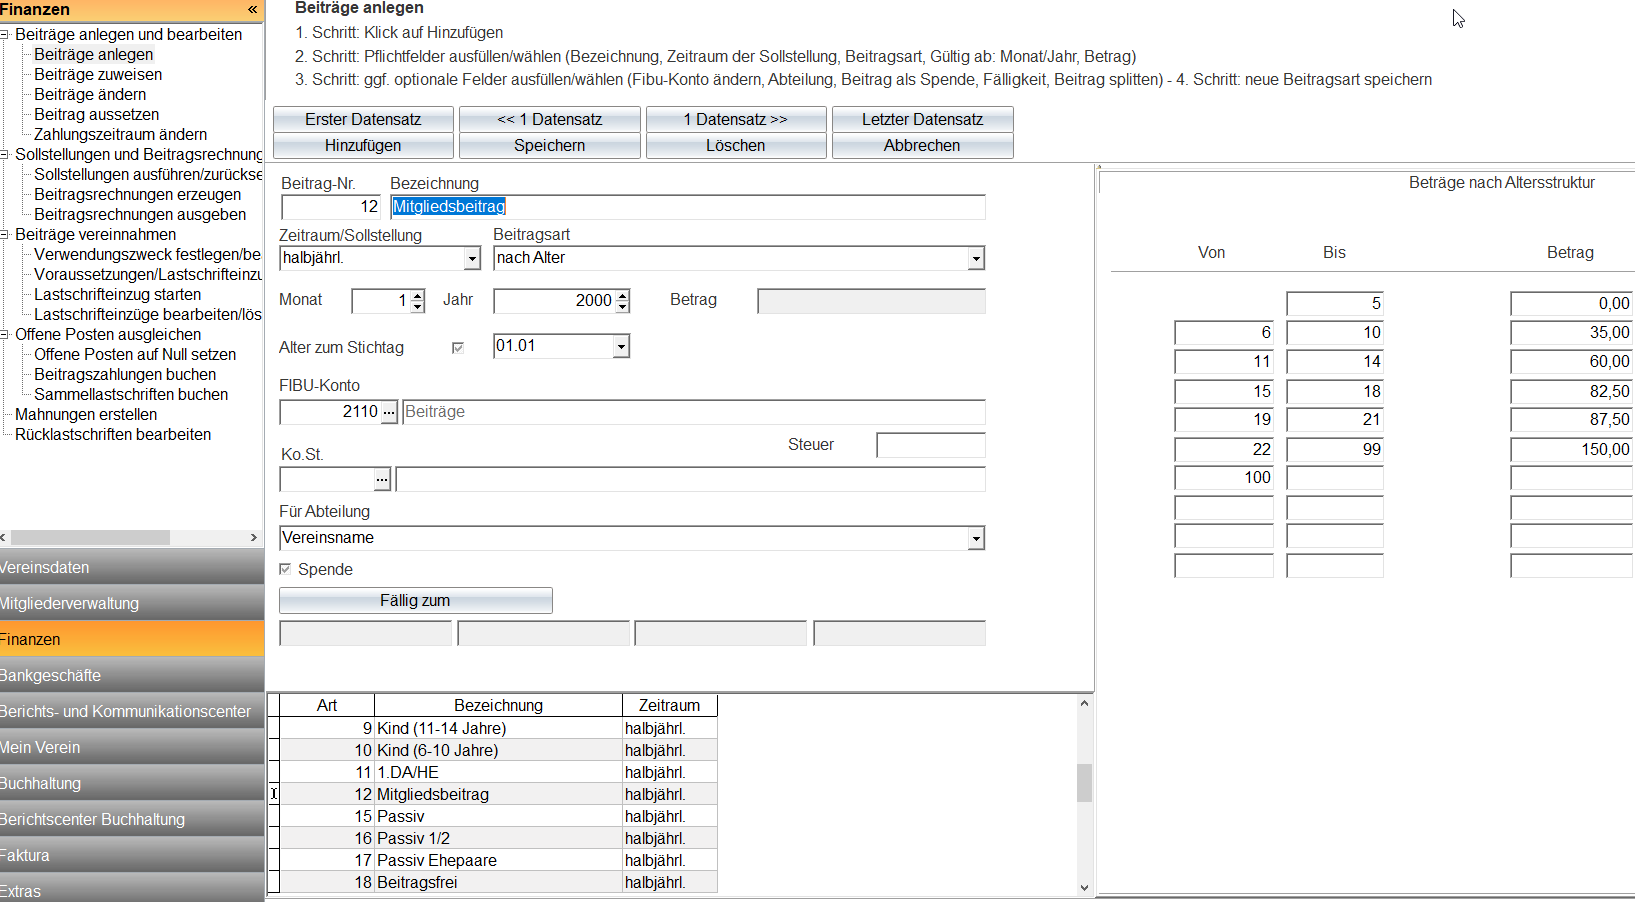The width and height of the screenshot is (1635, 902).
Task: Increase the Monat spinner value
Action: pyautogui.click(x=418, y=295)
